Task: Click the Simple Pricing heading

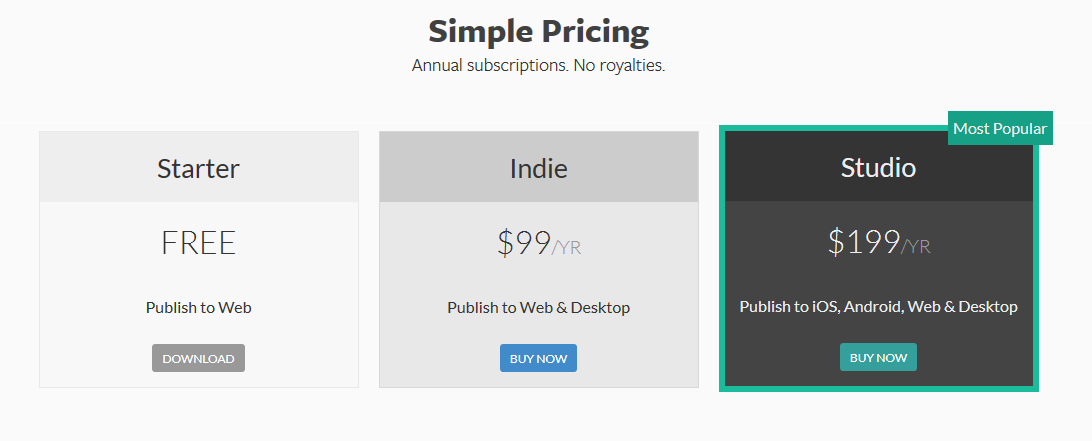Action: 538,31
